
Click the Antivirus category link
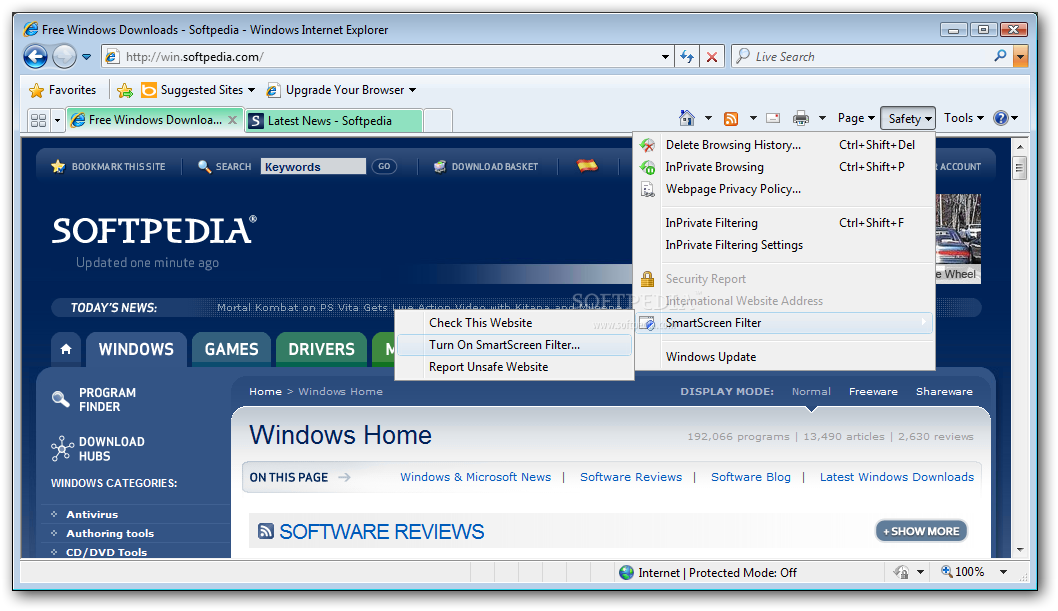92,515
